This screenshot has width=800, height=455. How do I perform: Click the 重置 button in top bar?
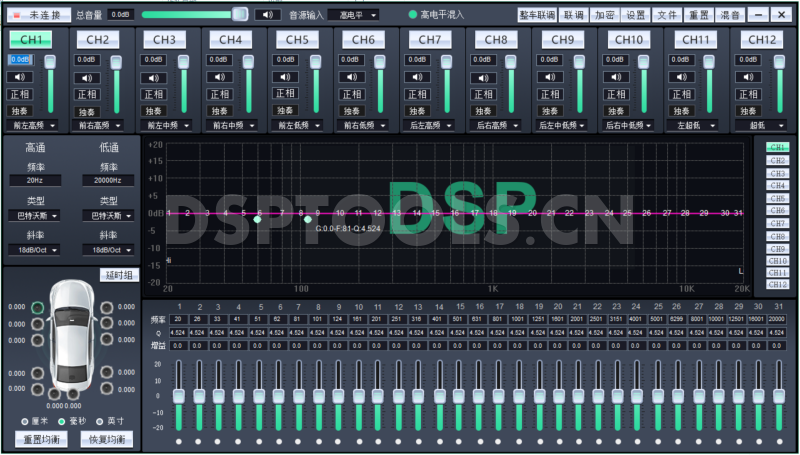698,15
